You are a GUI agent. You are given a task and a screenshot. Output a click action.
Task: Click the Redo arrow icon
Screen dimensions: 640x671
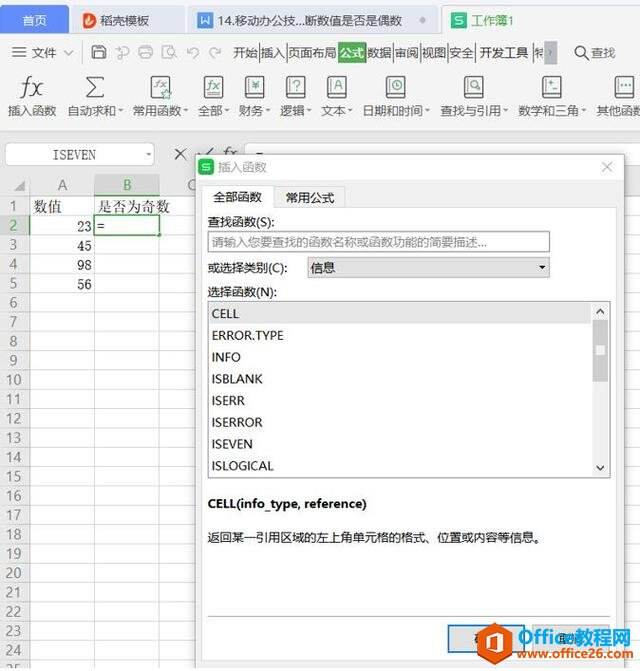point(215,53)
